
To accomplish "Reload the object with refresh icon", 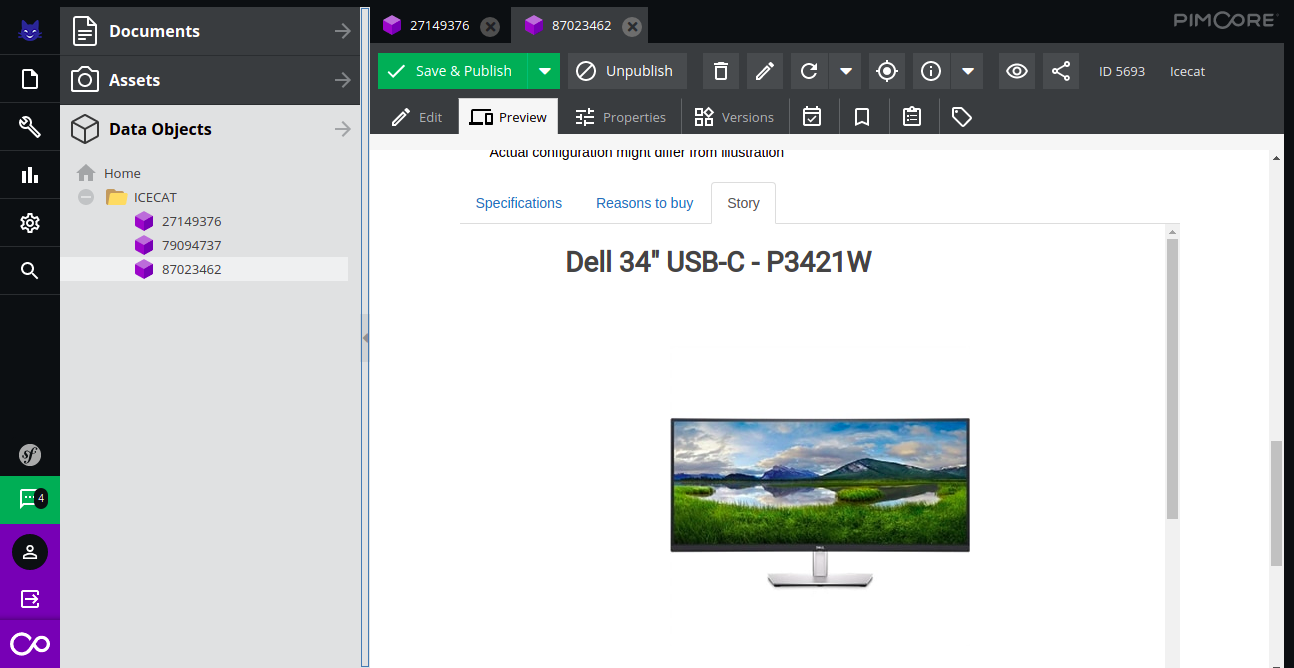I will (810, 71).
